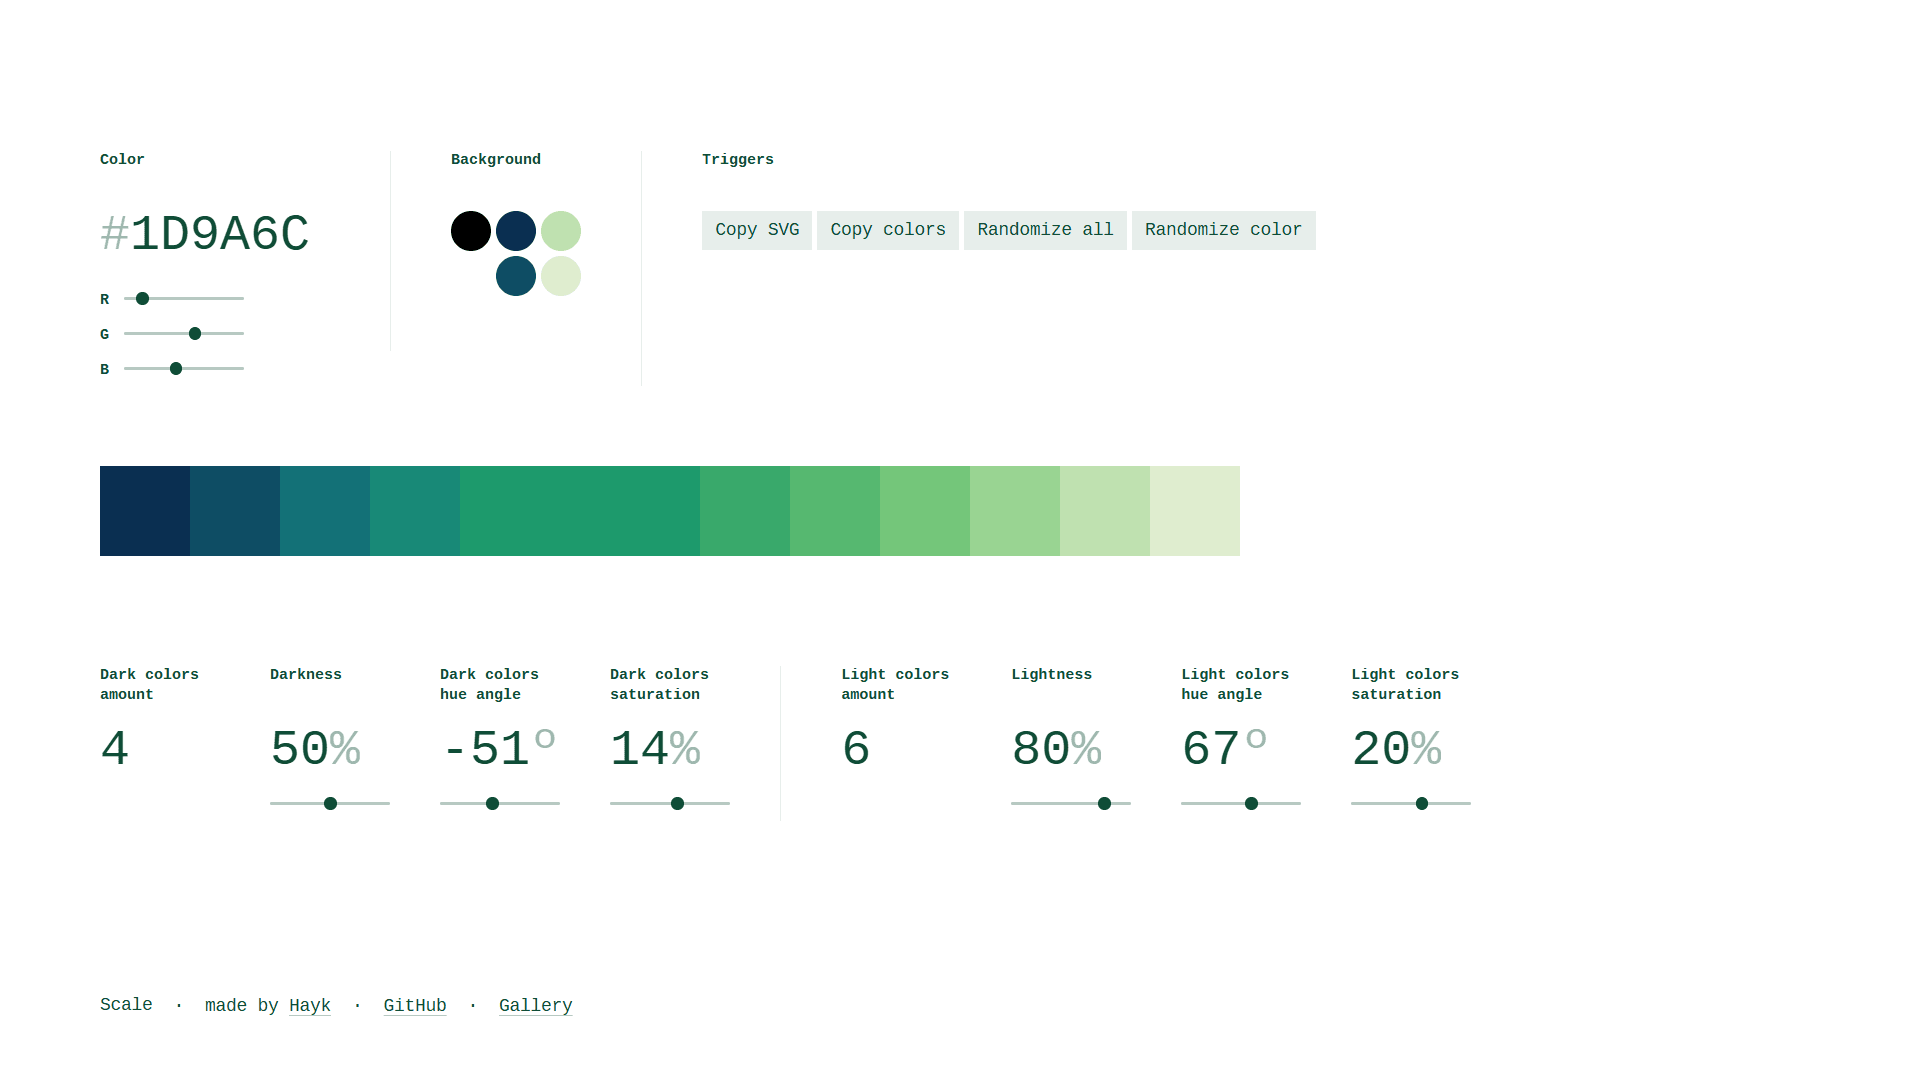
Task: Select the teal-blue background circle
Action: click(516, 276)
